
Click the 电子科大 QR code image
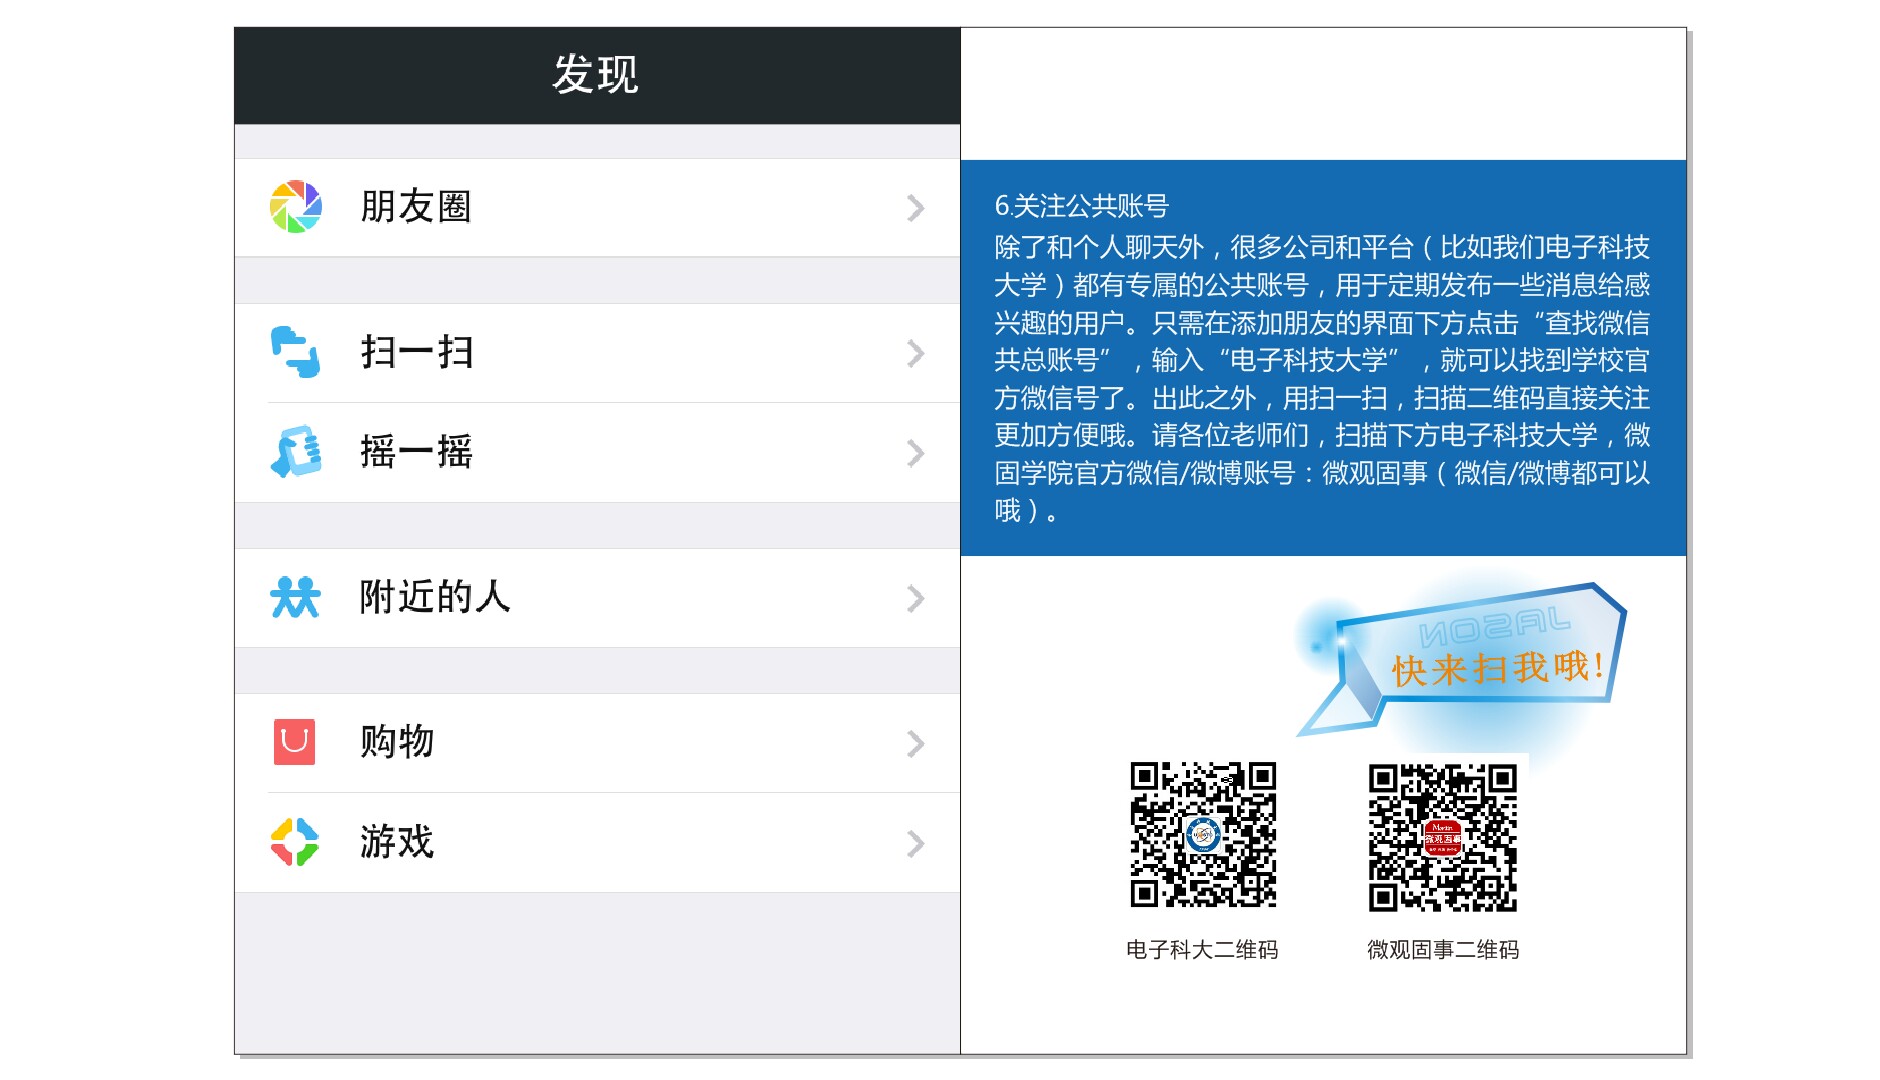(x=1203, y=835)
